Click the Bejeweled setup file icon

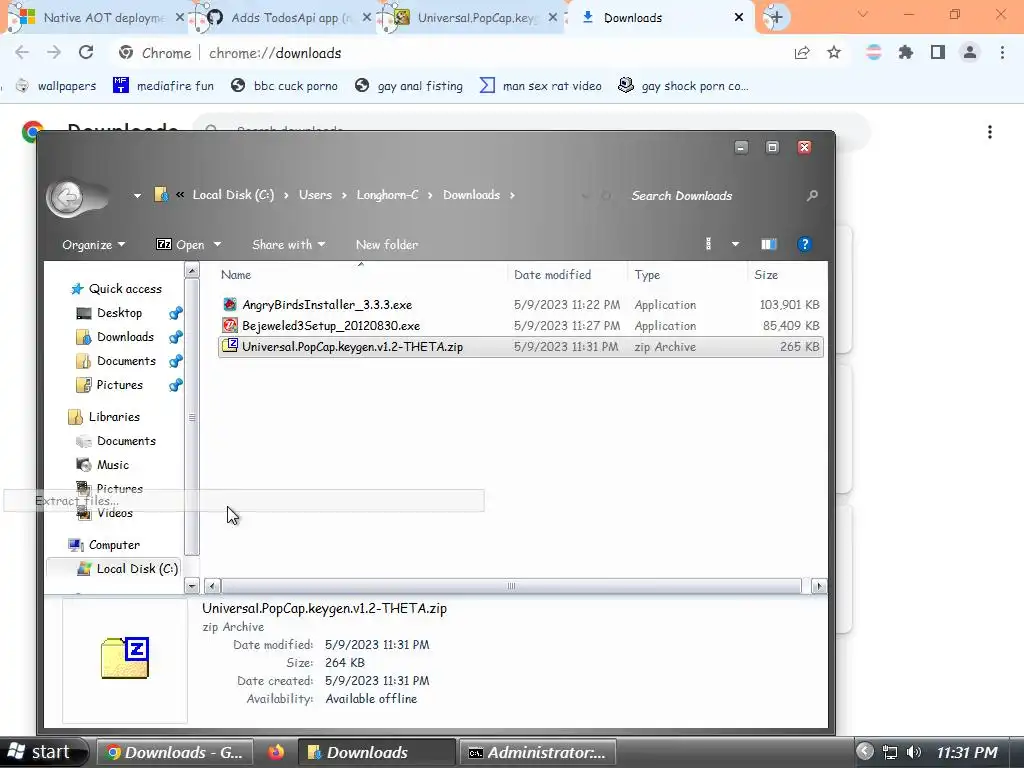click(230, 325)
